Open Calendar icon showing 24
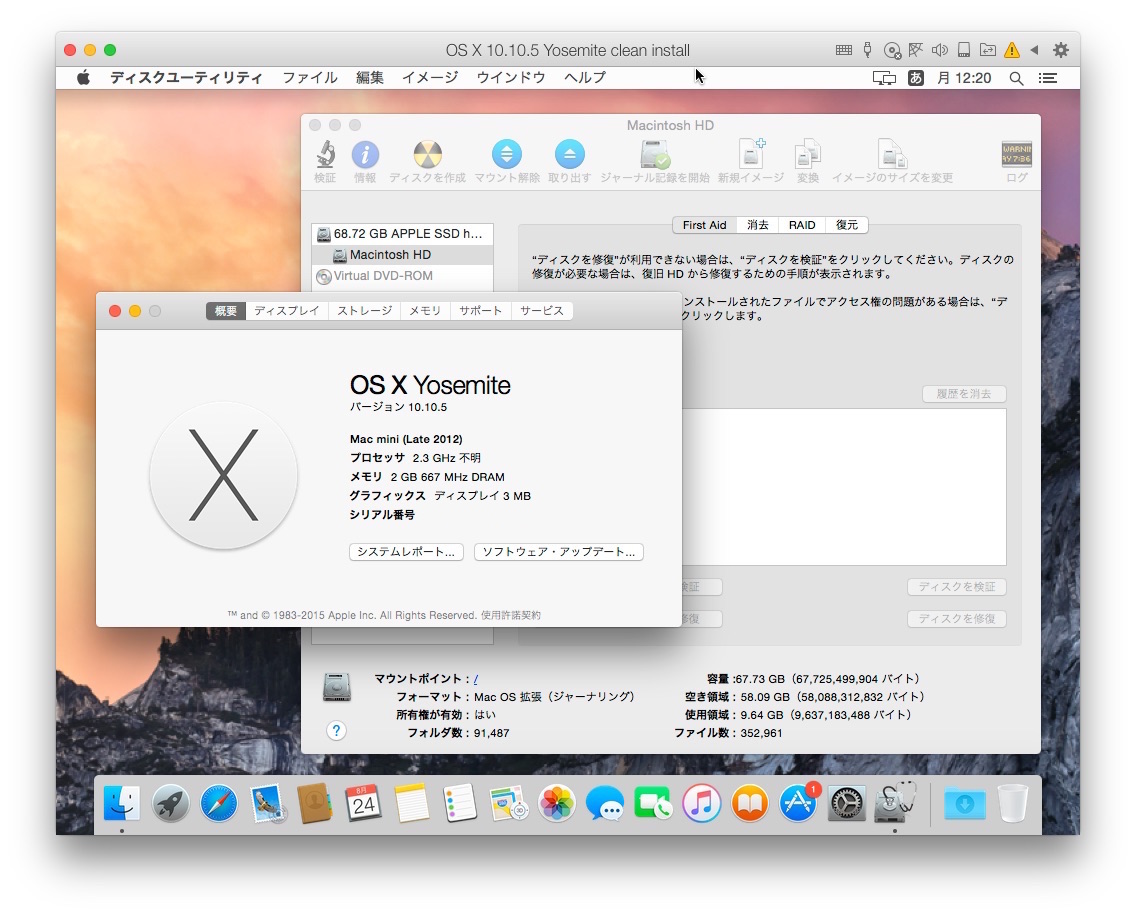The width and height of the screenshot is (1136, 915). 363,803
